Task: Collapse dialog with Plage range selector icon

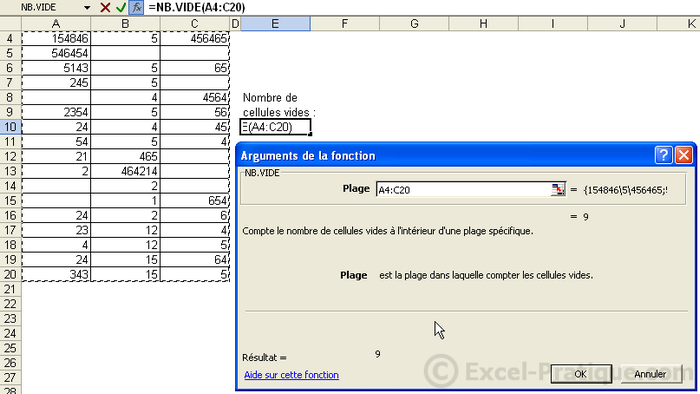Action: (x=558, y=189)
